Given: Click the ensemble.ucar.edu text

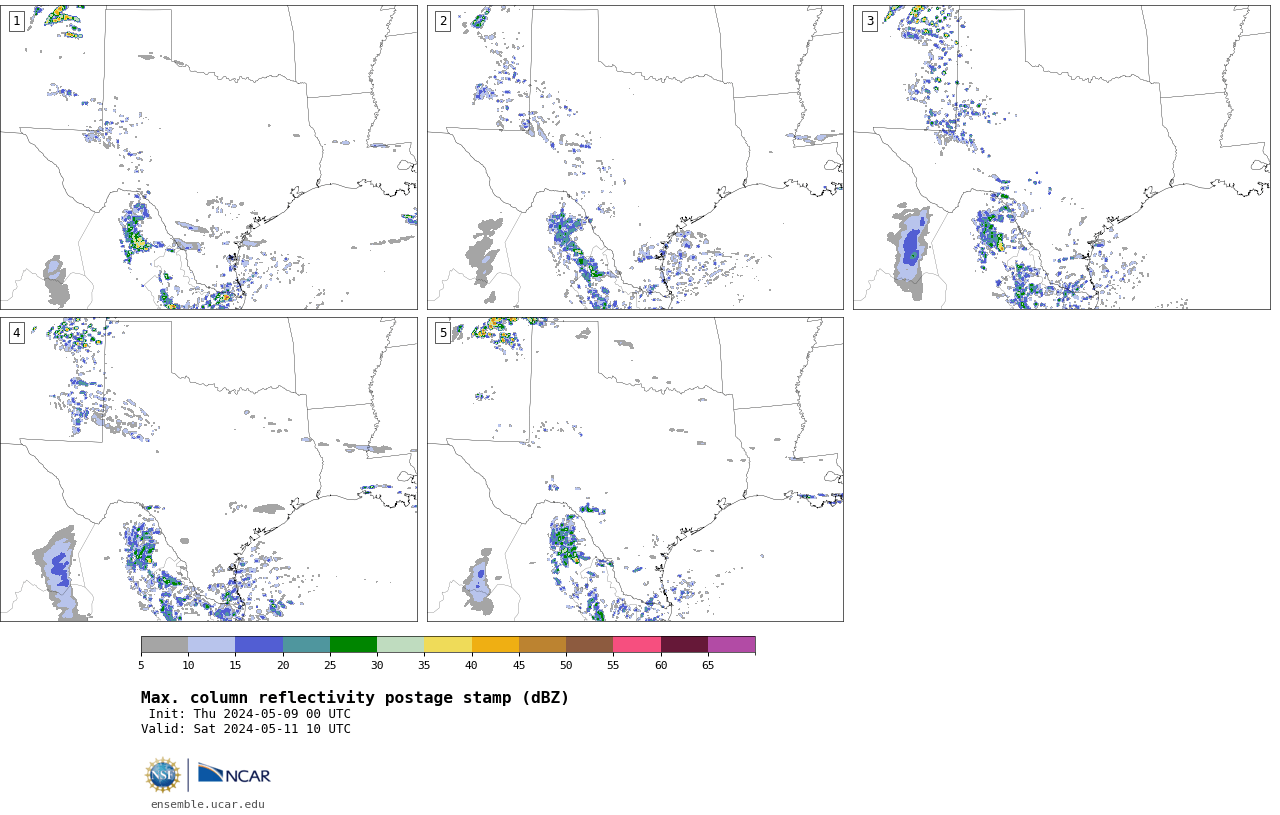Looking at the screenshot, I should click(208, 804).
